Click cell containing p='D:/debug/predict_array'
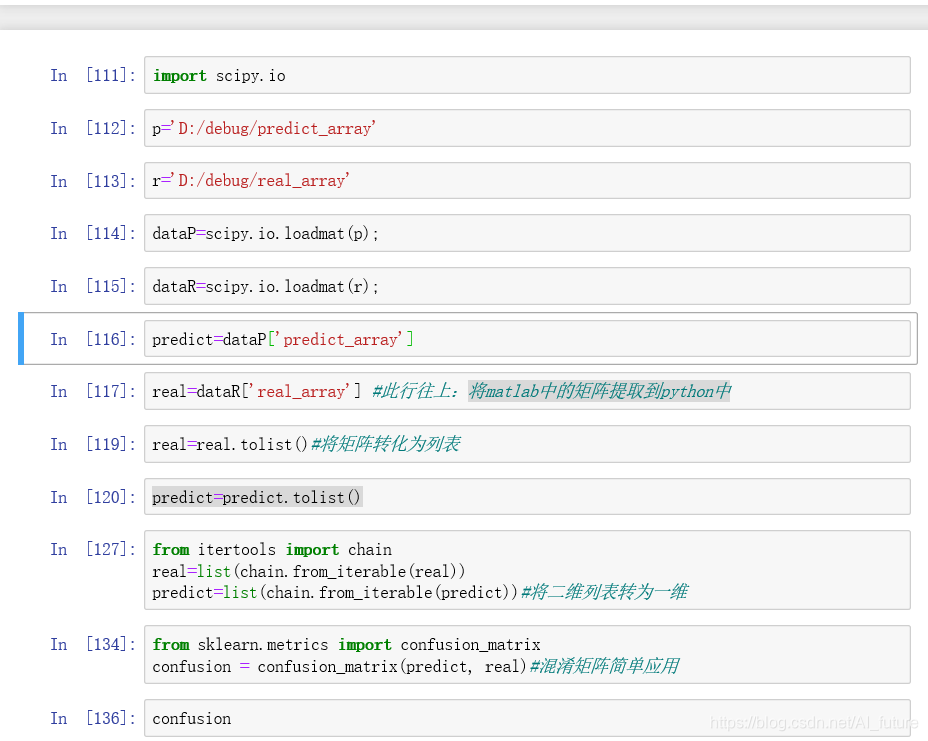Image resolution: width=928 pixels, height=741 pixels. pos(527,128)
